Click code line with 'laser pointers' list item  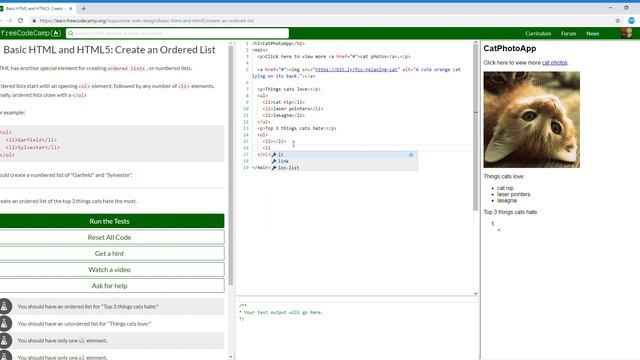[x=293, y=109]
